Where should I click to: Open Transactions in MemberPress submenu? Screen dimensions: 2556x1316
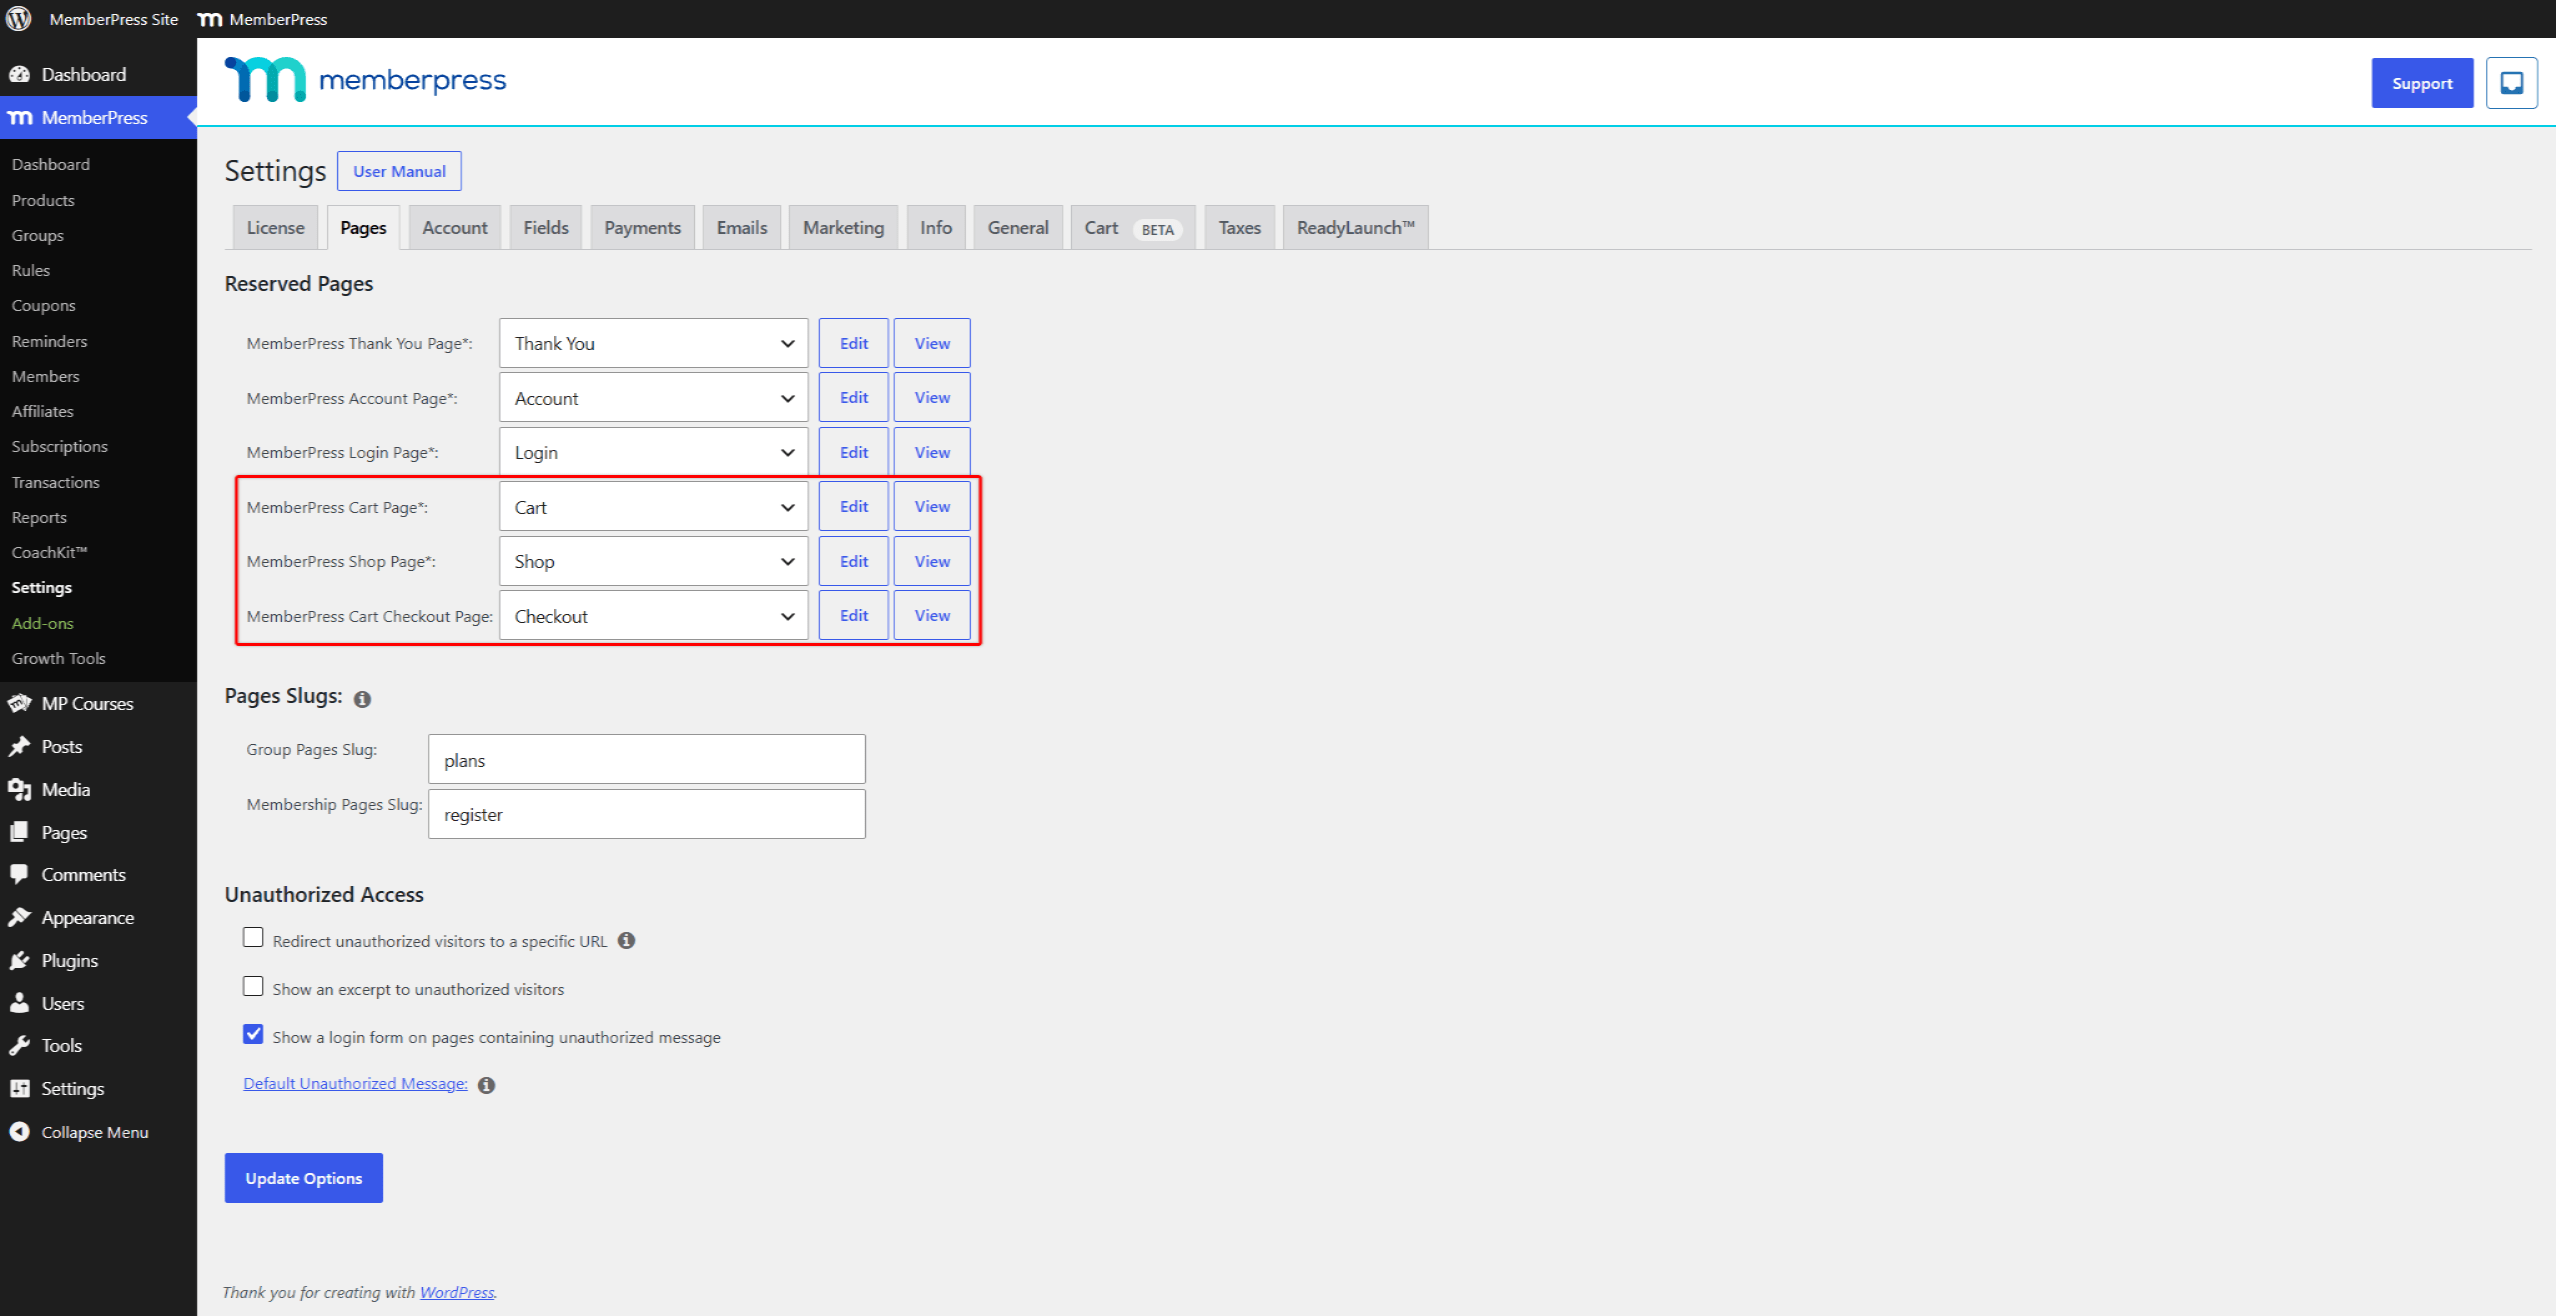click(x=55, y=482)
